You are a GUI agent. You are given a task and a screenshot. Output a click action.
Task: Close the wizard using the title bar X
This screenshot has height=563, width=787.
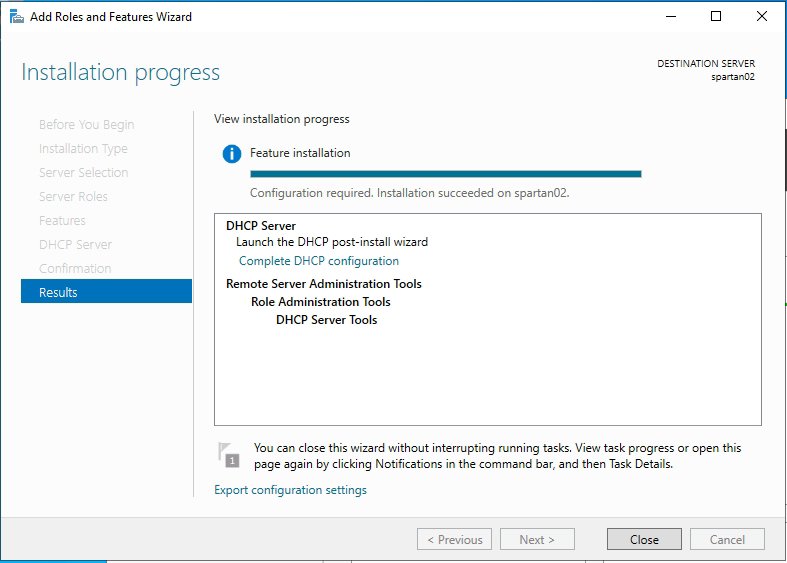coord(762,16)
